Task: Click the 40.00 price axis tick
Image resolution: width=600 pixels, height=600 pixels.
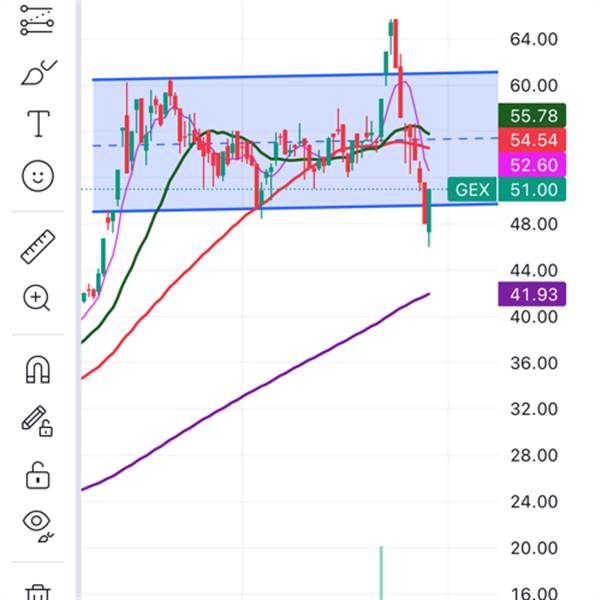Action: pyautogui.click(x=533, y=317)
